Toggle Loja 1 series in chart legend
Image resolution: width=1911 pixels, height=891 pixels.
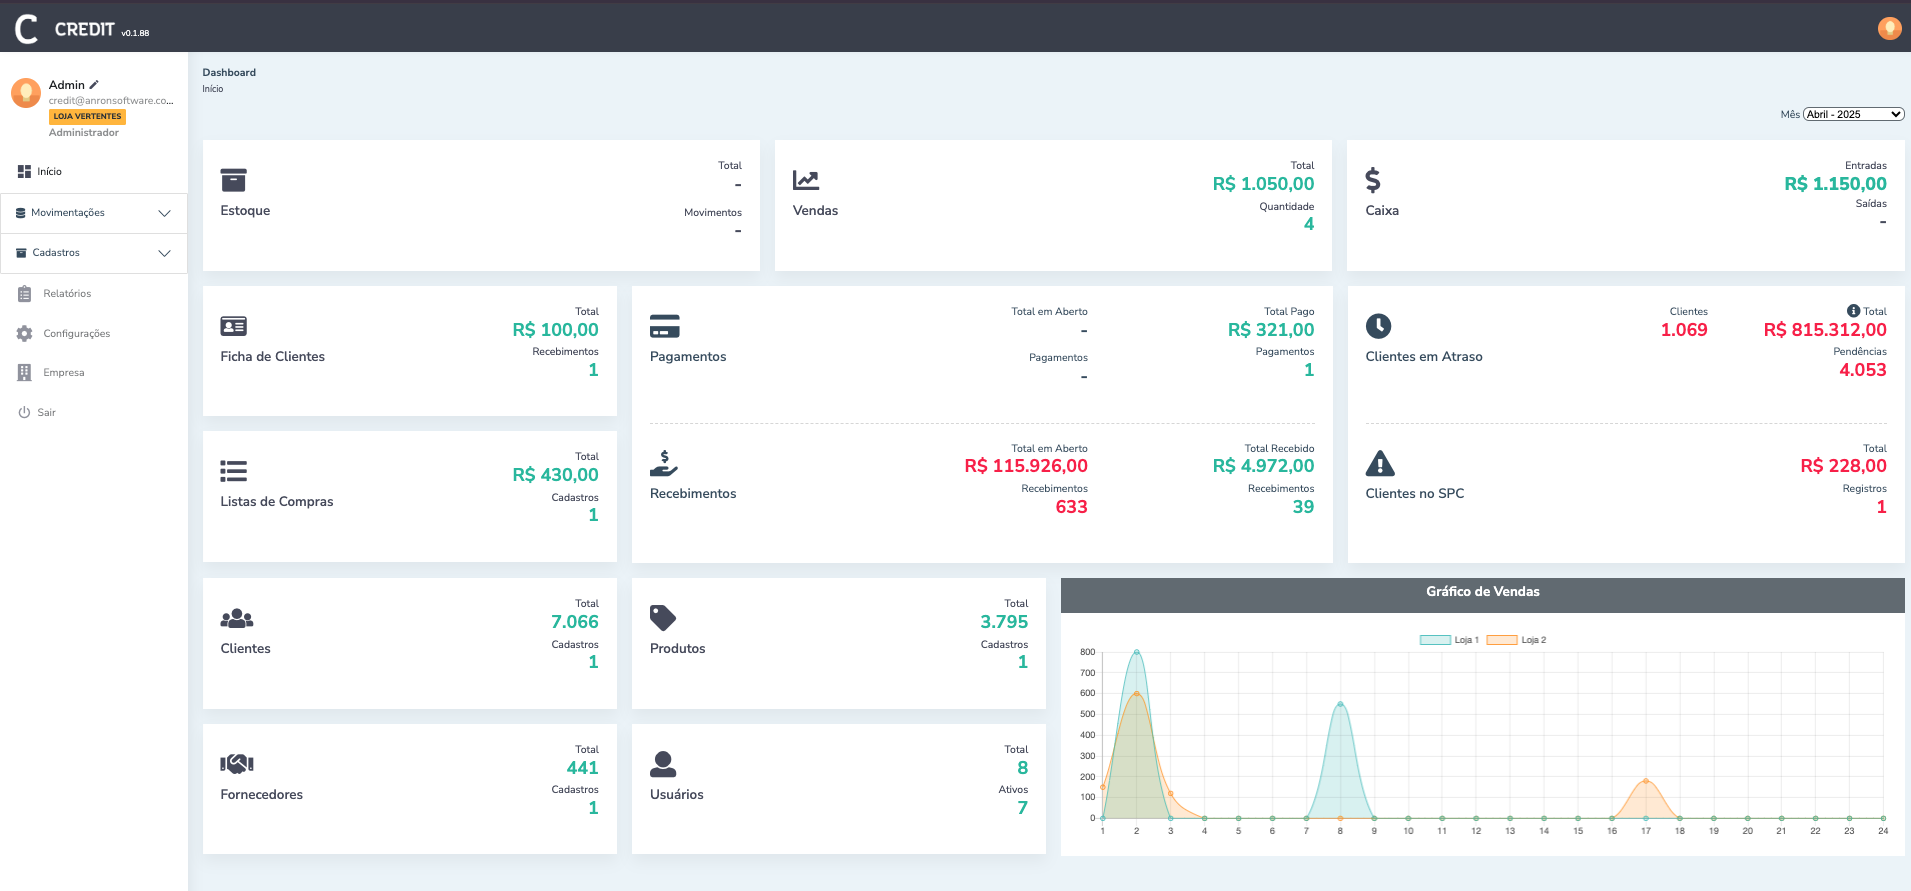point(1448,640)
